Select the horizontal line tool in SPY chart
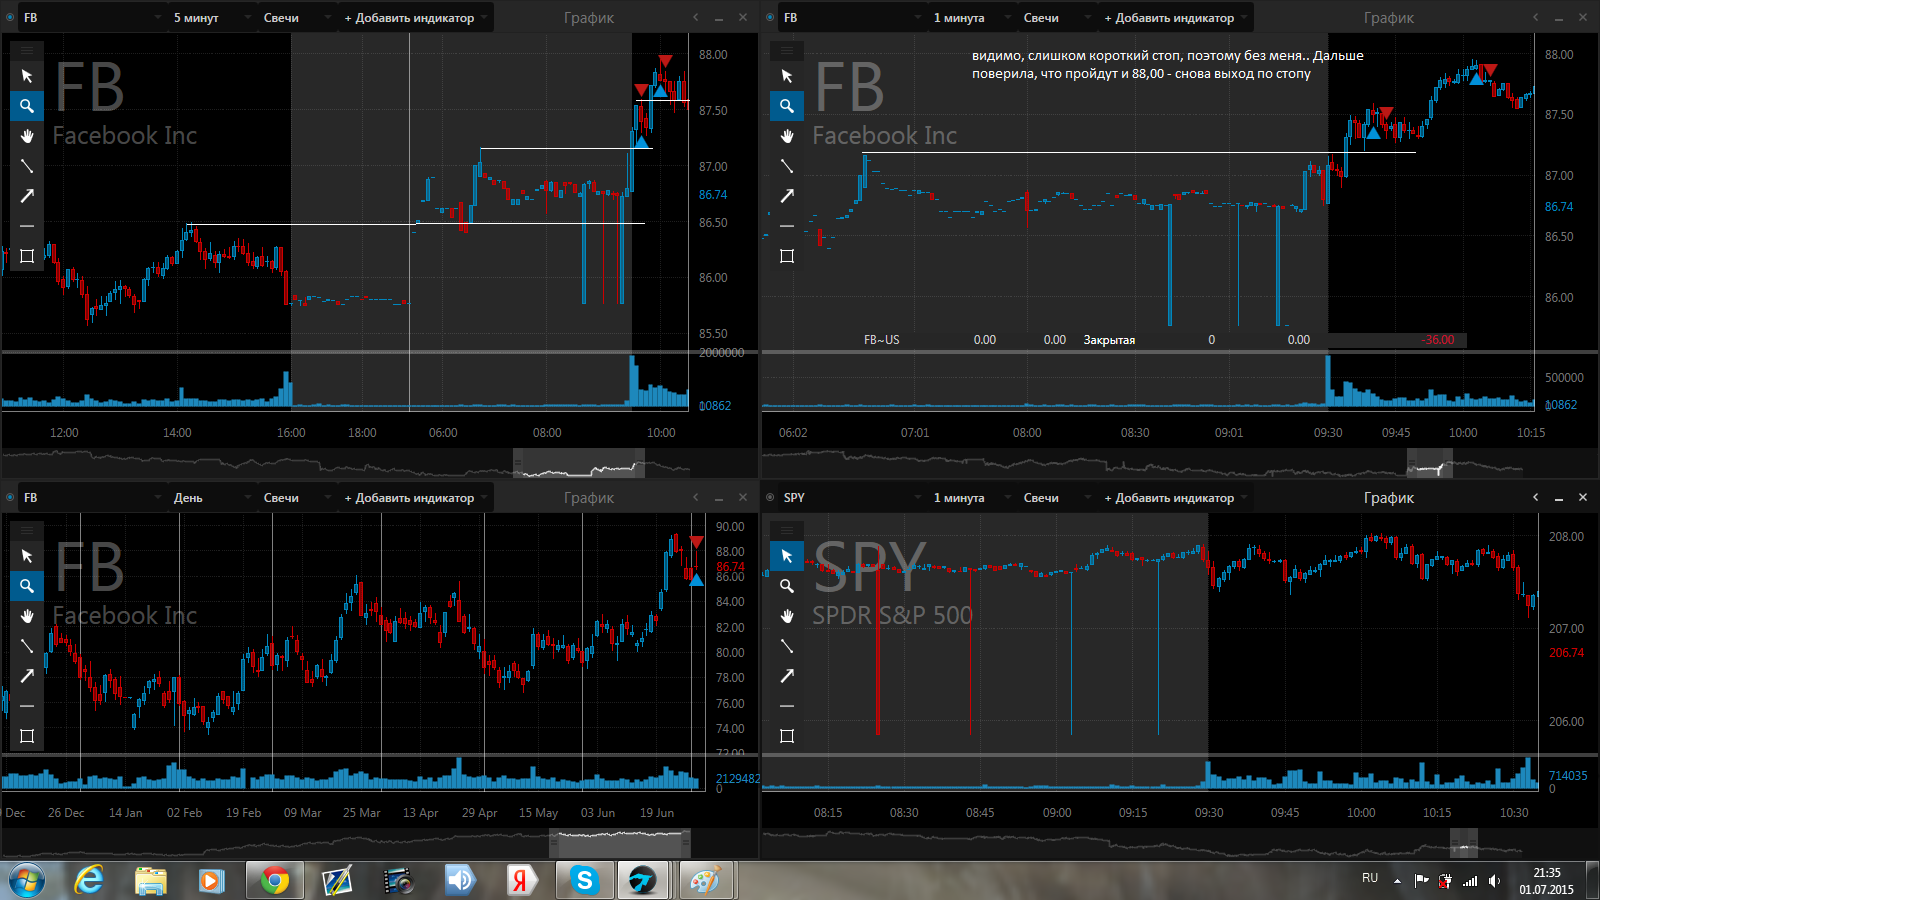The height and width of the screenshot is (911, 1911). click(x=787, y=706)
